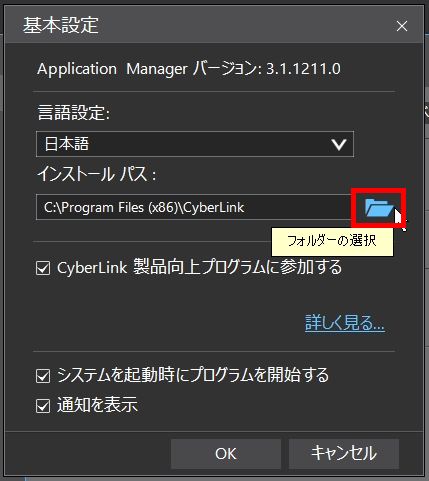Close the 基本設定 dialog with the X
Image resolution: width=429 pixels, height=481 pixels.
click(402, 26)
